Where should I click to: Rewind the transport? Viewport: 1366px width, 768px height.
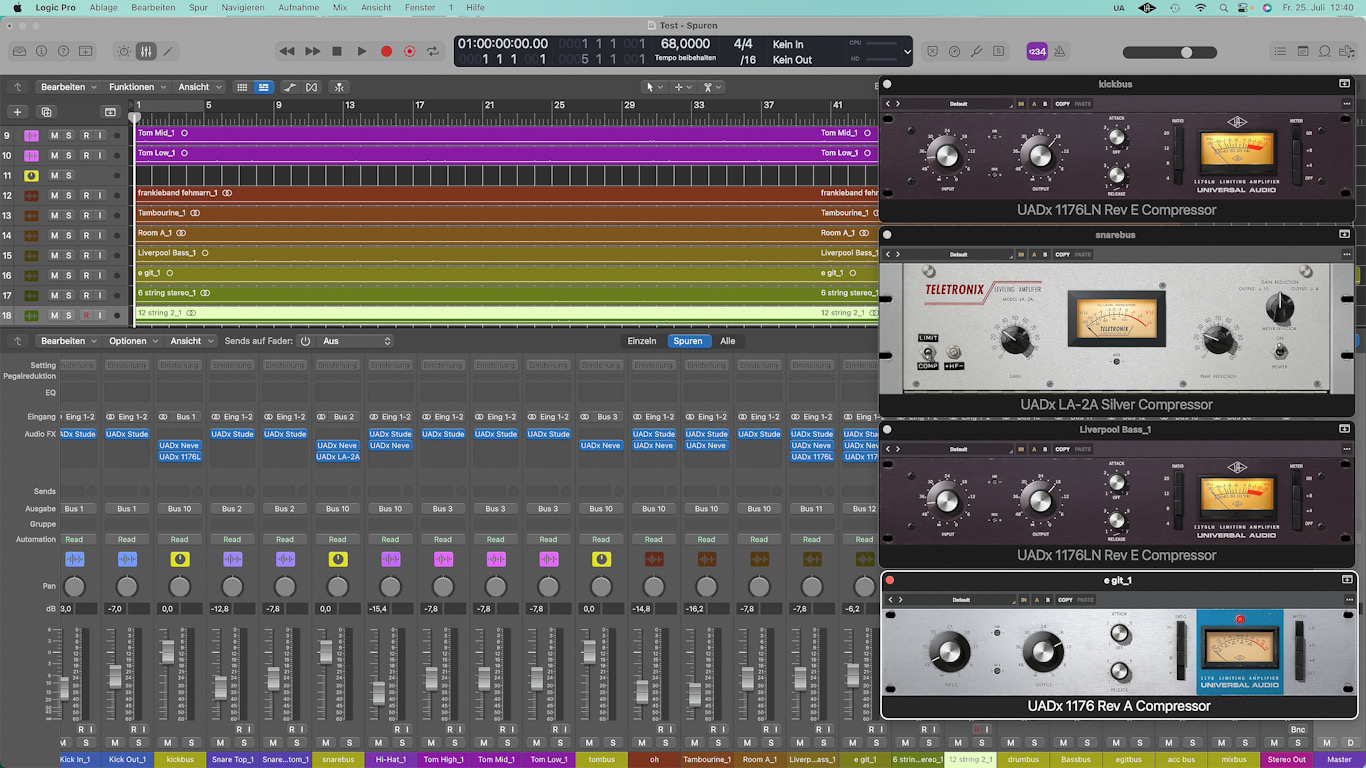[287, 51]
